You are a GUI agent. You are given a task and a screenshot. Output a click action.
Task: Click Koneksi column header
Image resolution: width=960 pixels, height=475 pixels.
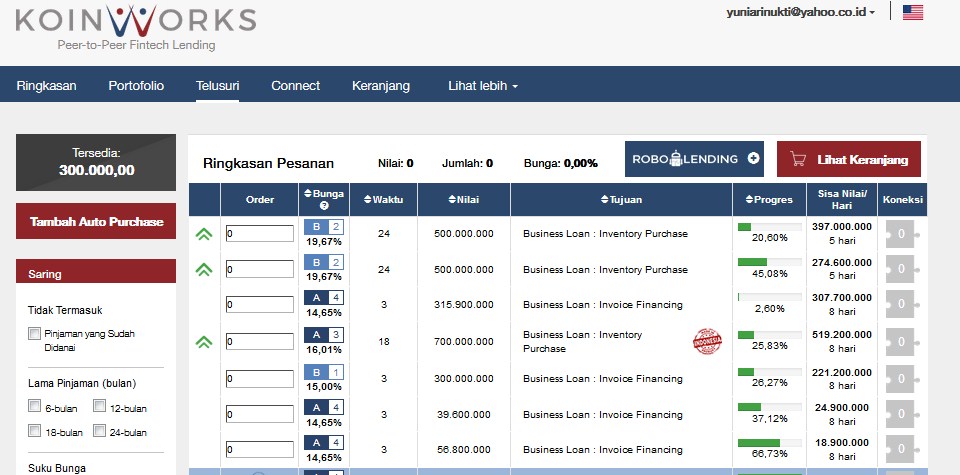click(902, 200)
